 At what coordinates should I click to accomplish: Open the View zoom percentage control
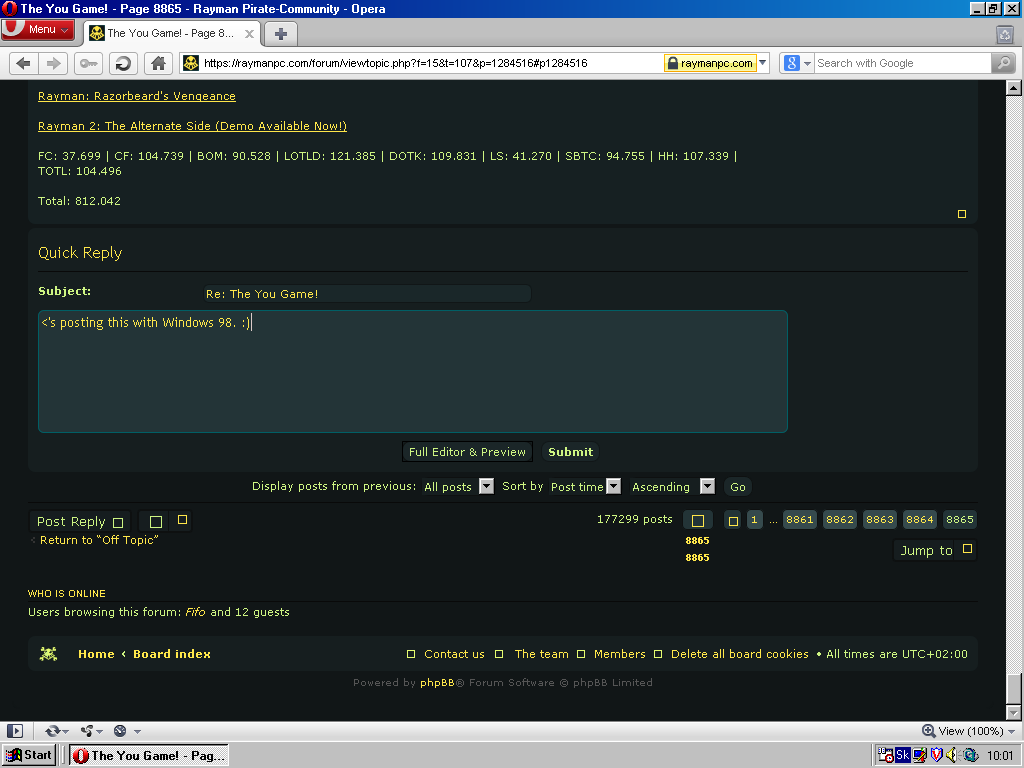(969, 731)
